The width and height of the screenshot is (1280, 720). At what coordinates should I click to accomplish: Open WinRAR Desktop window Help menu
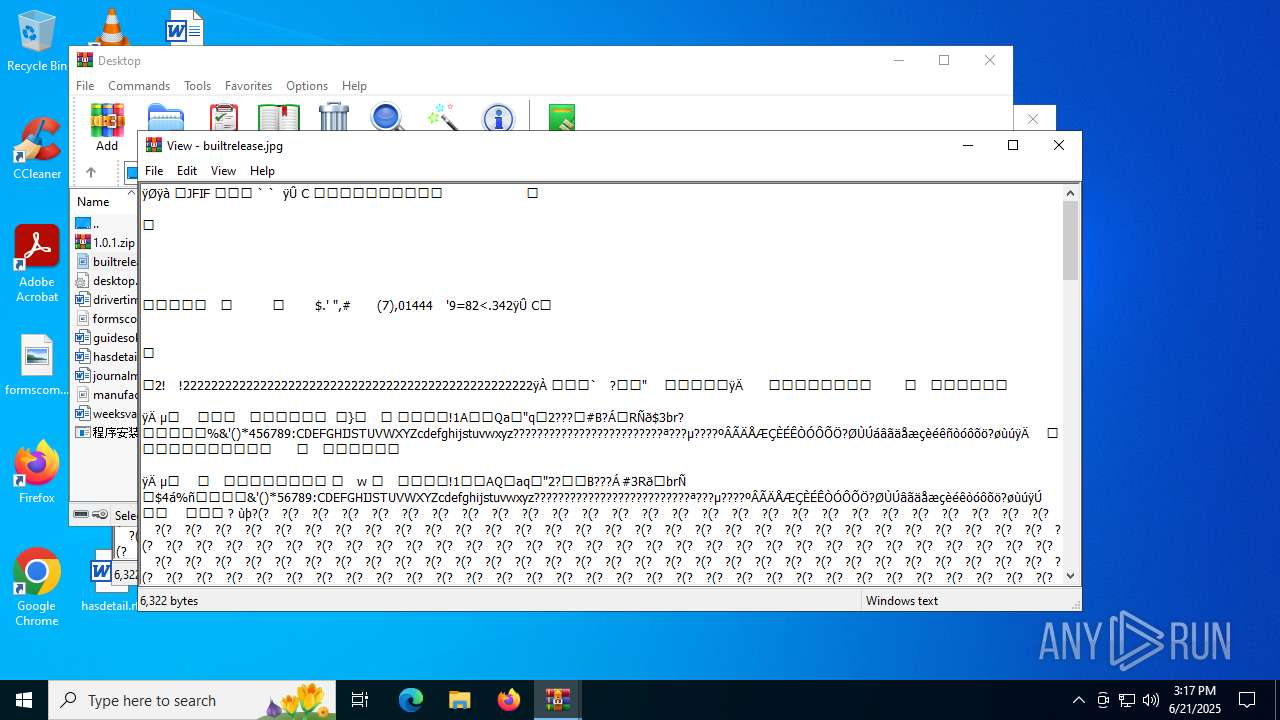354,86
